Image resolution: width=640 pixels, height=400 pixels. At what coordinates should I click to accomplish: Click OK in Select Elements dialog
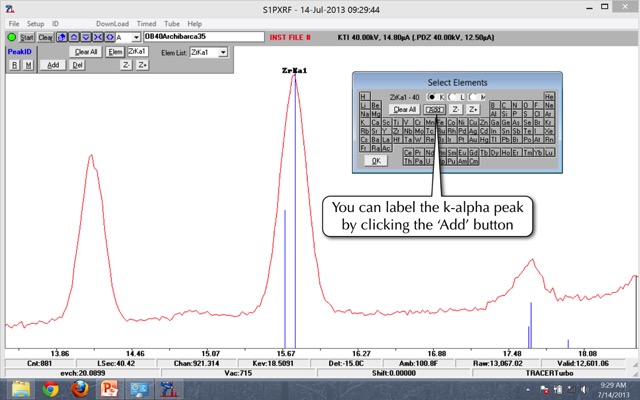pos(375,160)
